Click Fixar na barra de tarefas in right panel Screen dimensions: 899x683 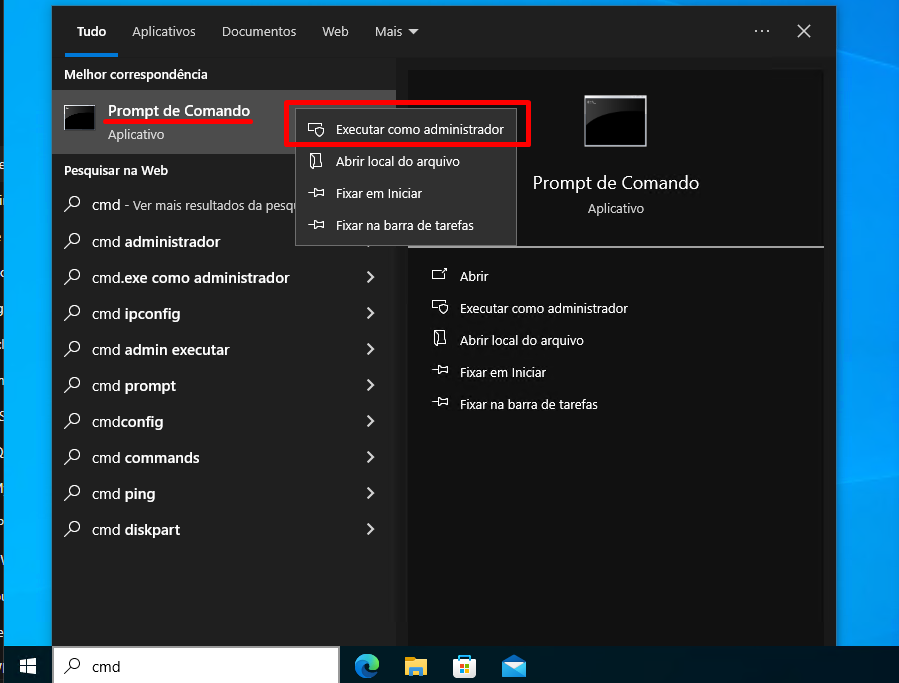click(x=528, y=405)
